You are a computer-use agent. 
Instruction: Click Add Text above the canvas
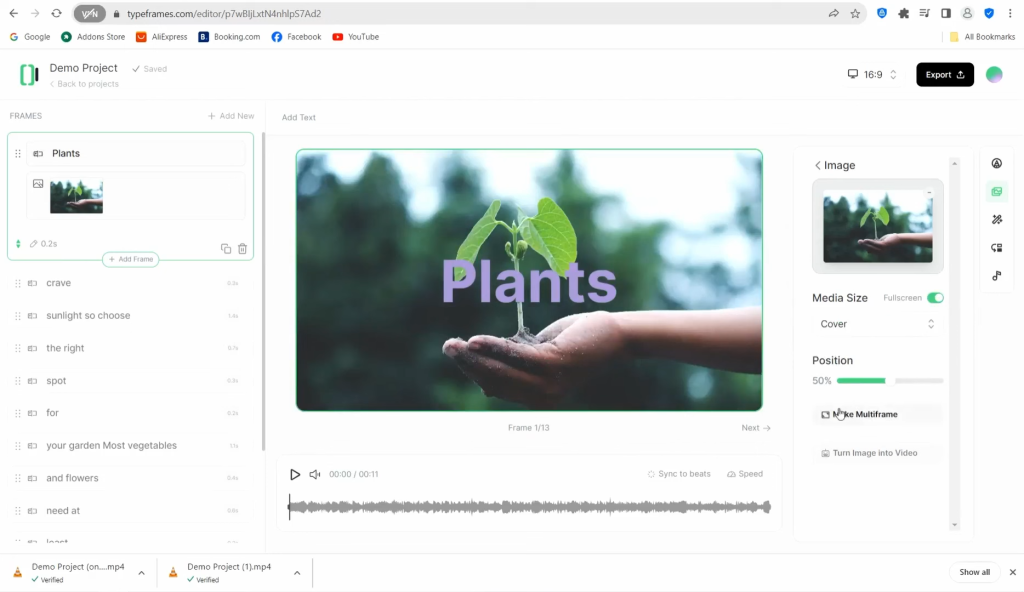(x=298, y=118)
